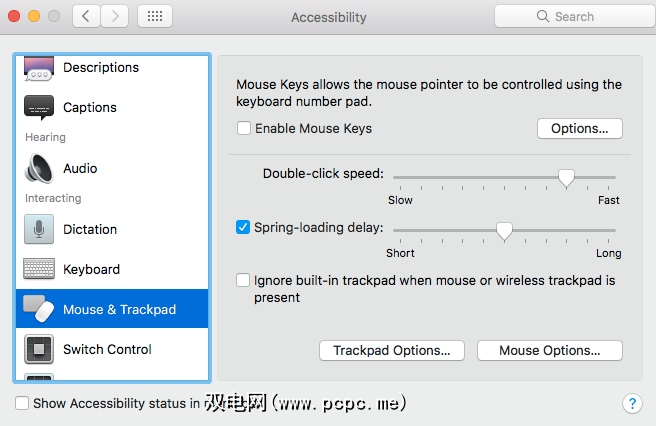The width and height of the screenshot is (656, 426).
Task: Click the Mouse & Trackpad icon
Action: tap(39, 309)
